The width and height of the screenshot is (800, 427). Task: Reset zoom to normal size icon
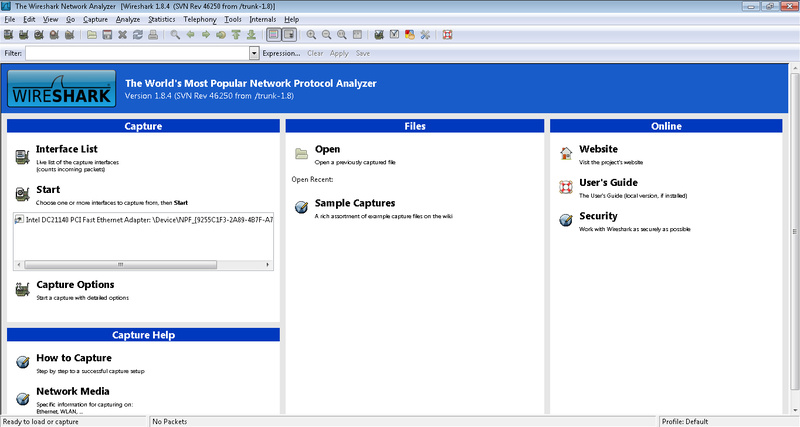pyautogui.click(x=342, y=35)
